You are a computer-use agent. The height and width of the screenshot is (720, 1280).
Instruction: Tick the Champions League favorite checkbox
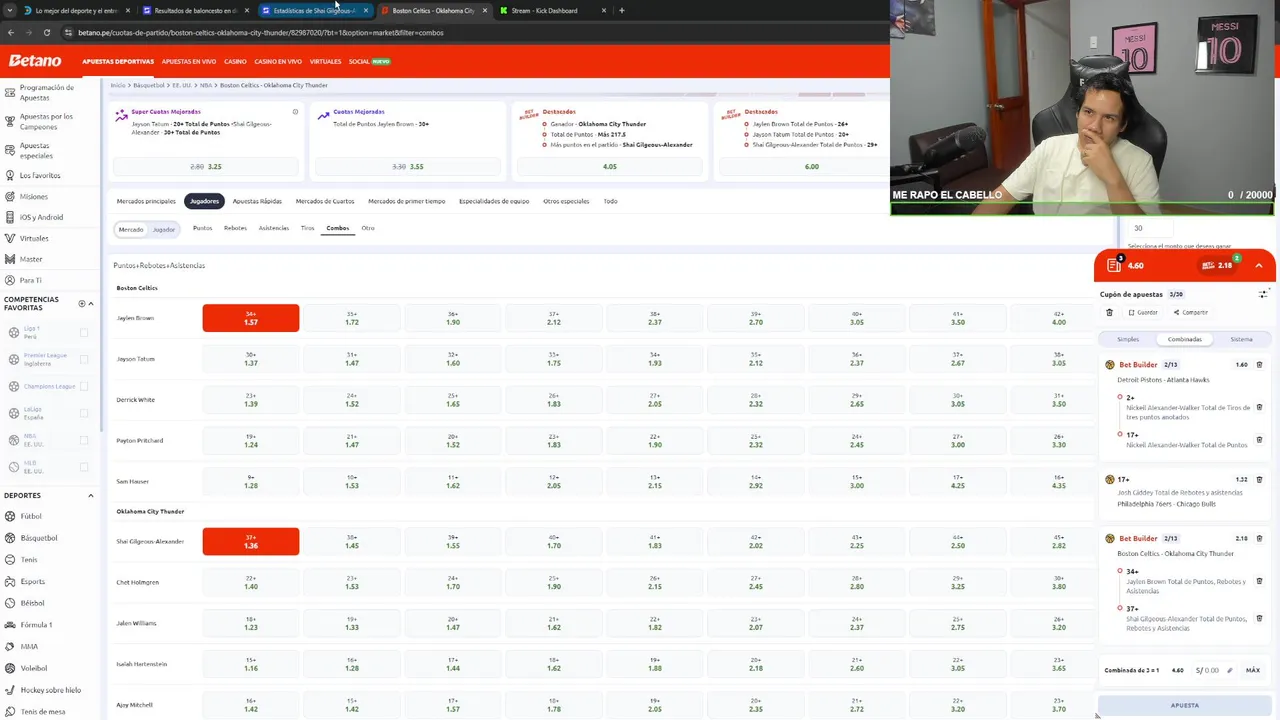[x=84, y=386]
